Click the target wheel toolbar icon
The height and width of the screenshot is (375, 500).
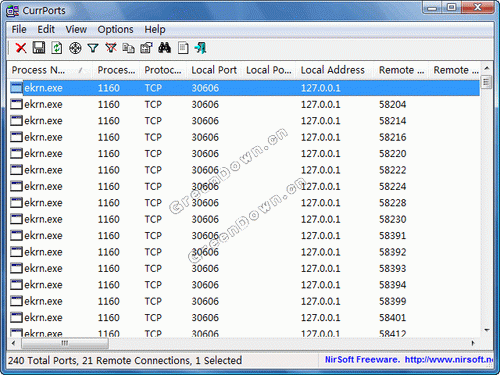click(x=75, y=48)
